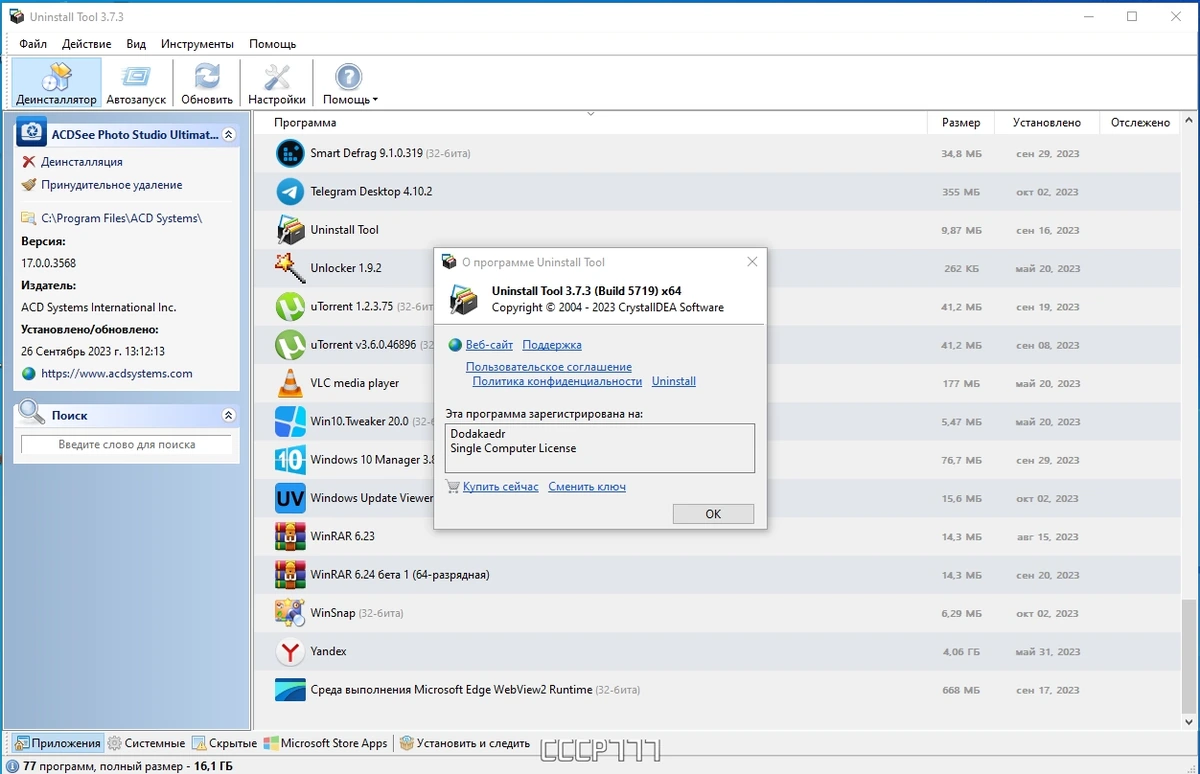
Task: Switch to the Microsoft Store Apps tab
Action: (x=326, y=743)
